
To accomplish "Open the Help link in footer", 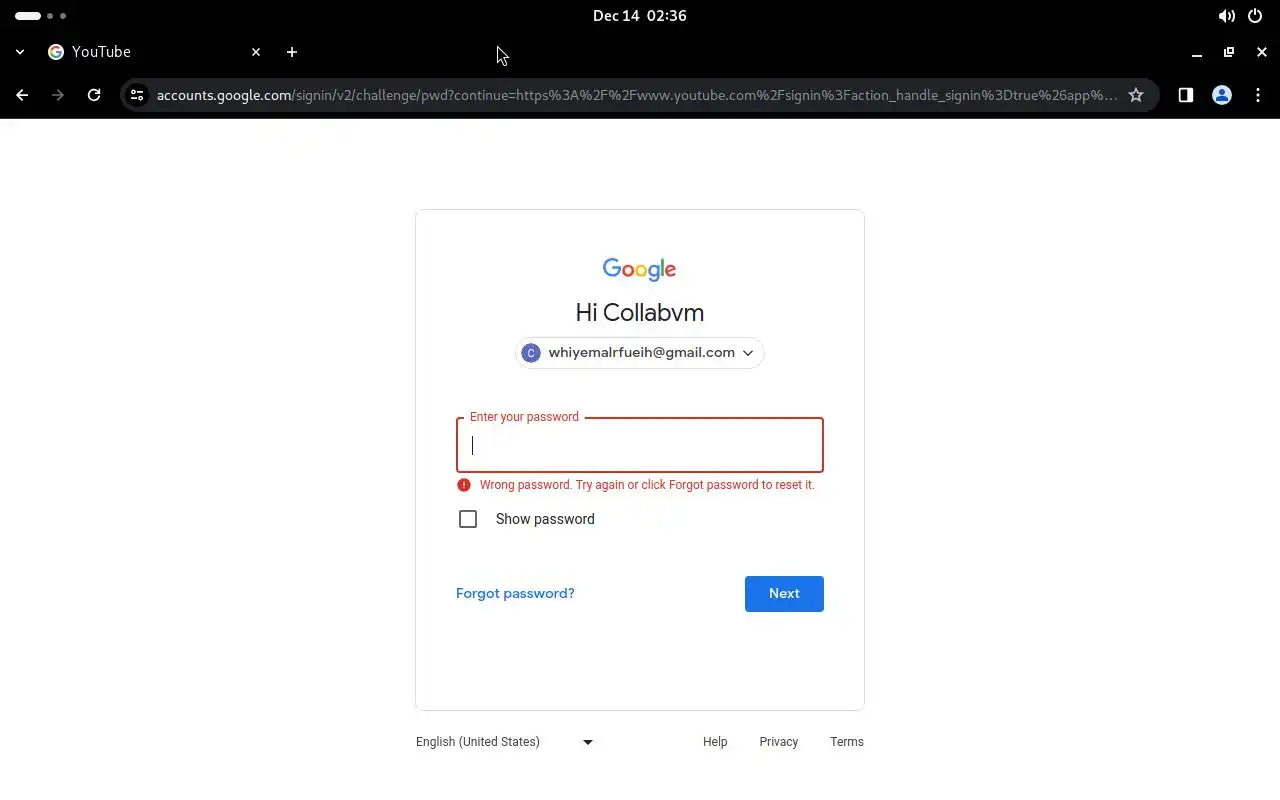I will [x=715, y=742].
